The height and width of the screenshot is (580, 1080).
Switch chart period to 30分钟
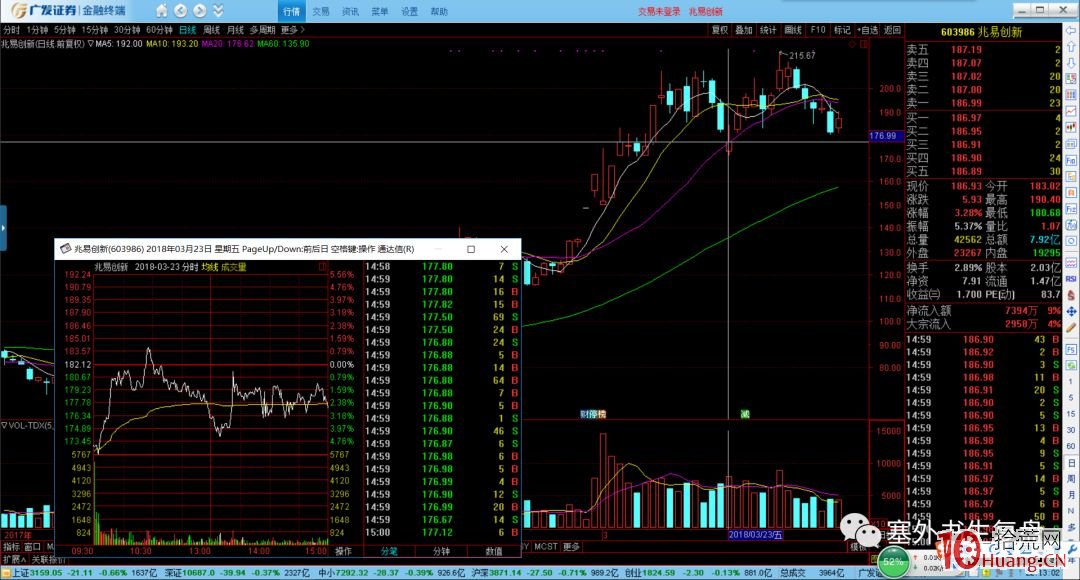(127, 30)
